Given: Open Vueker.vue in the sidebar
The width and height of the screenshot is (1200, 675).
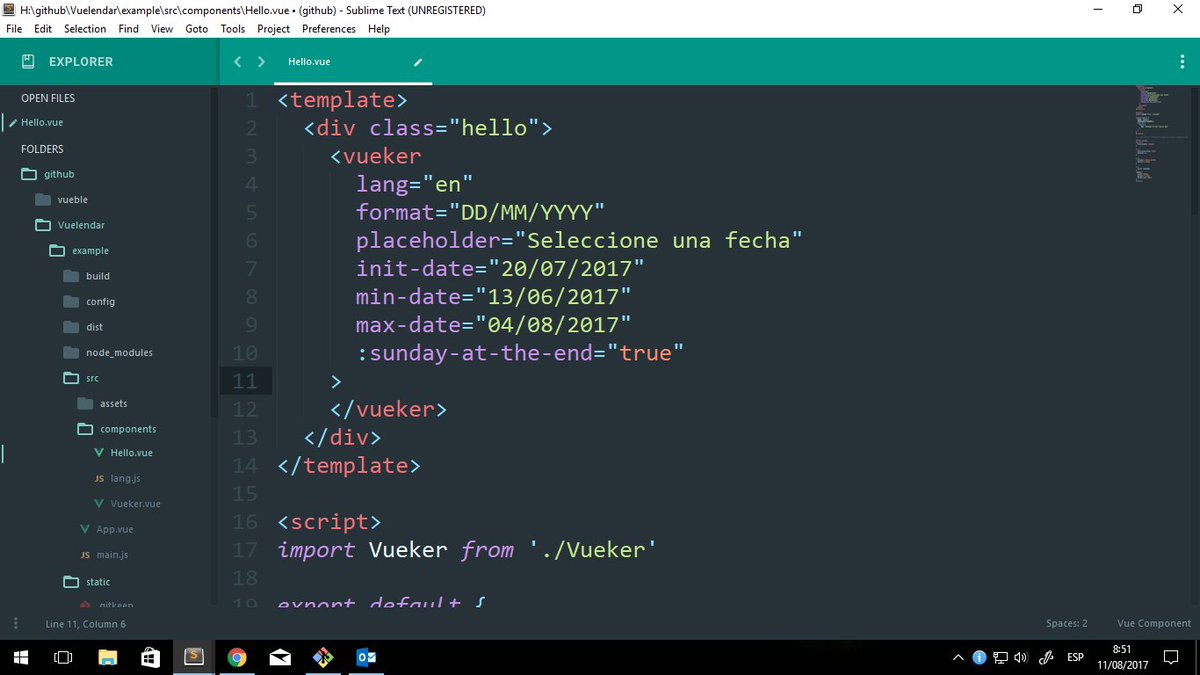Looking at the screenshot, I should click(x=136, y=504).
